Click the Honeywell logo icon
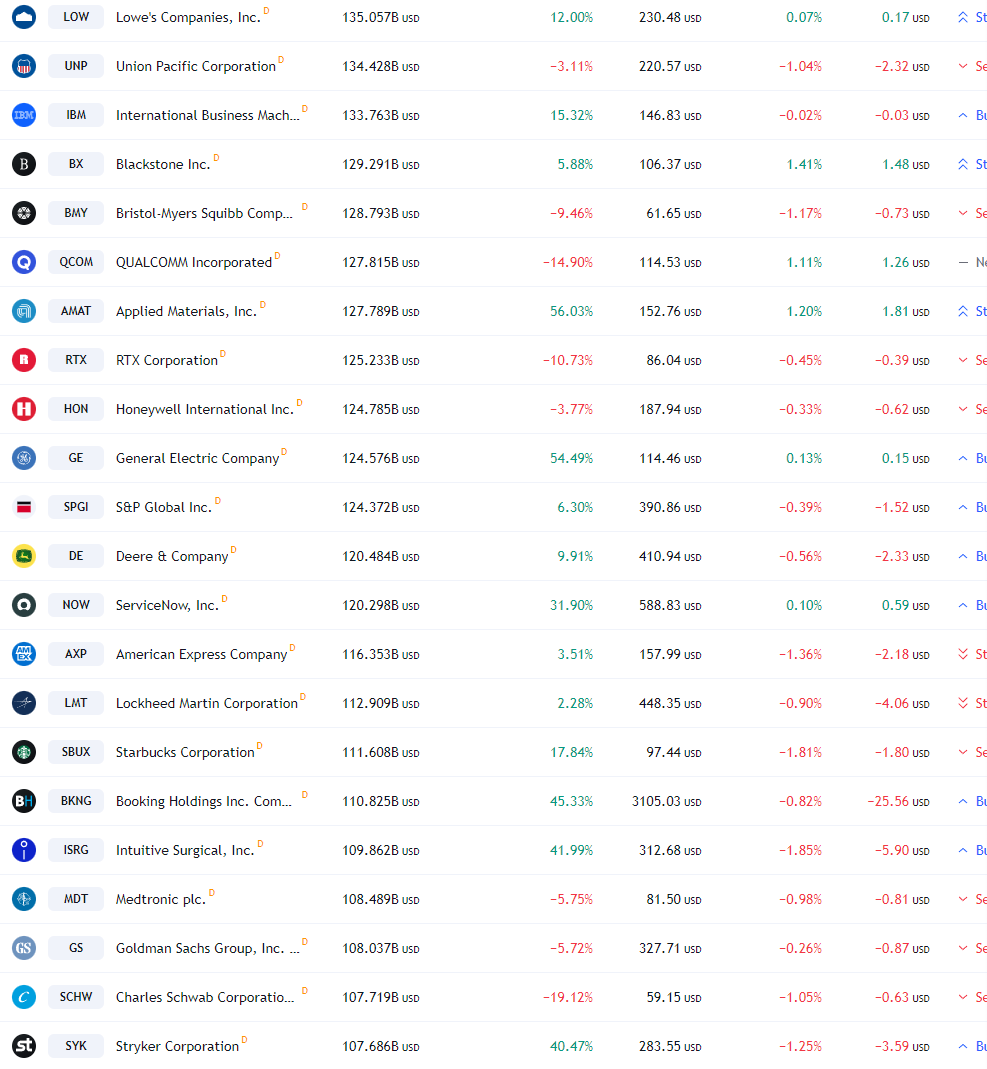The height and width of the screenshot is (1069, 987). [x=24, y=409]
